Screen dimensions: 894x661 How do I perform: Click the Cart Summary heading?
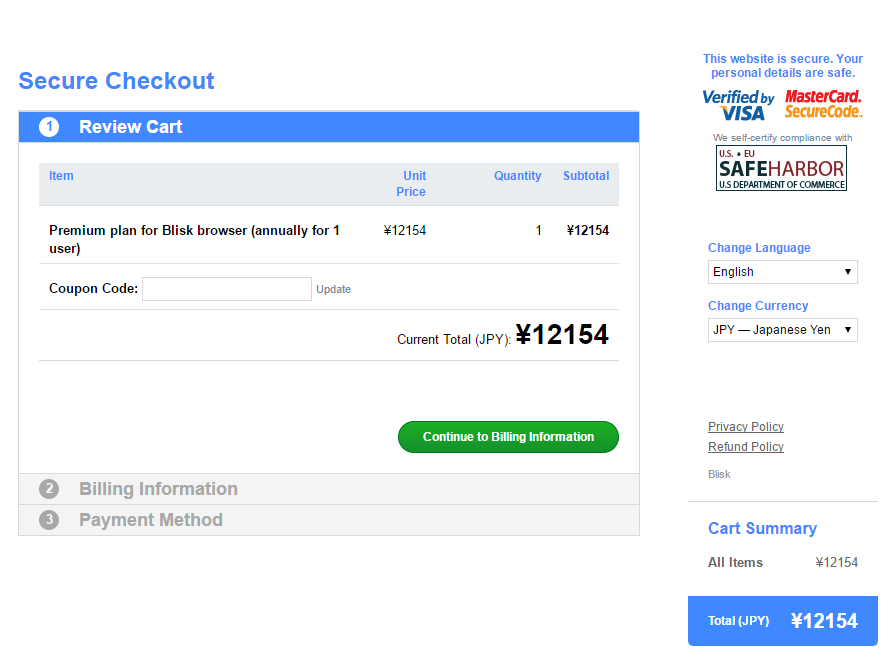click(762, 529)
